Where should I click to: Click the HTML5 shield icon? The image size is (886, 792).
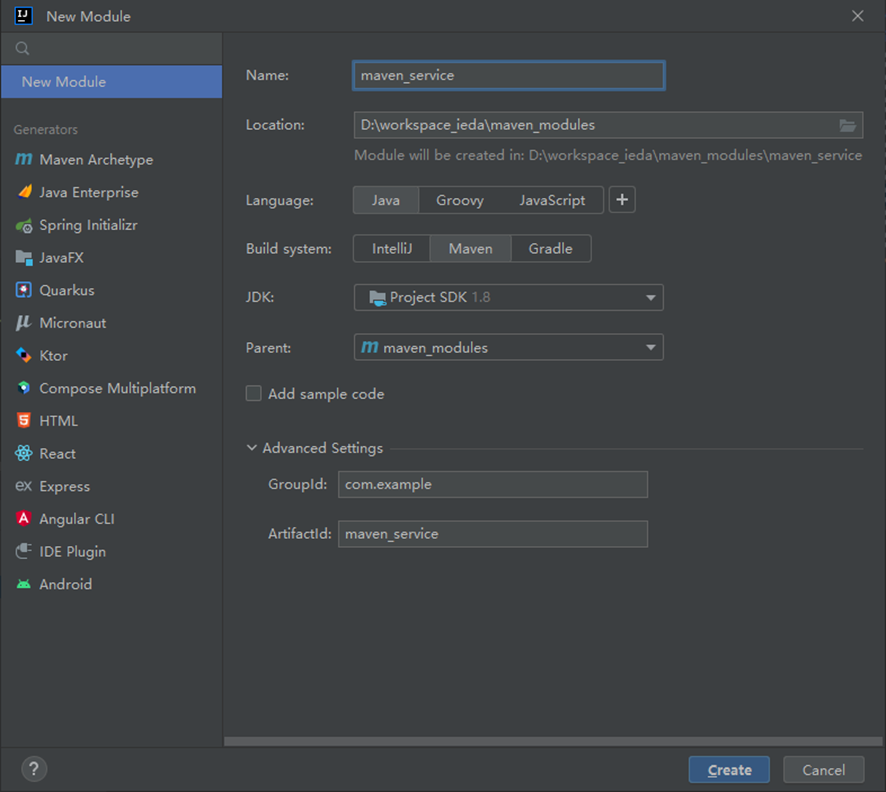point(24,420)
